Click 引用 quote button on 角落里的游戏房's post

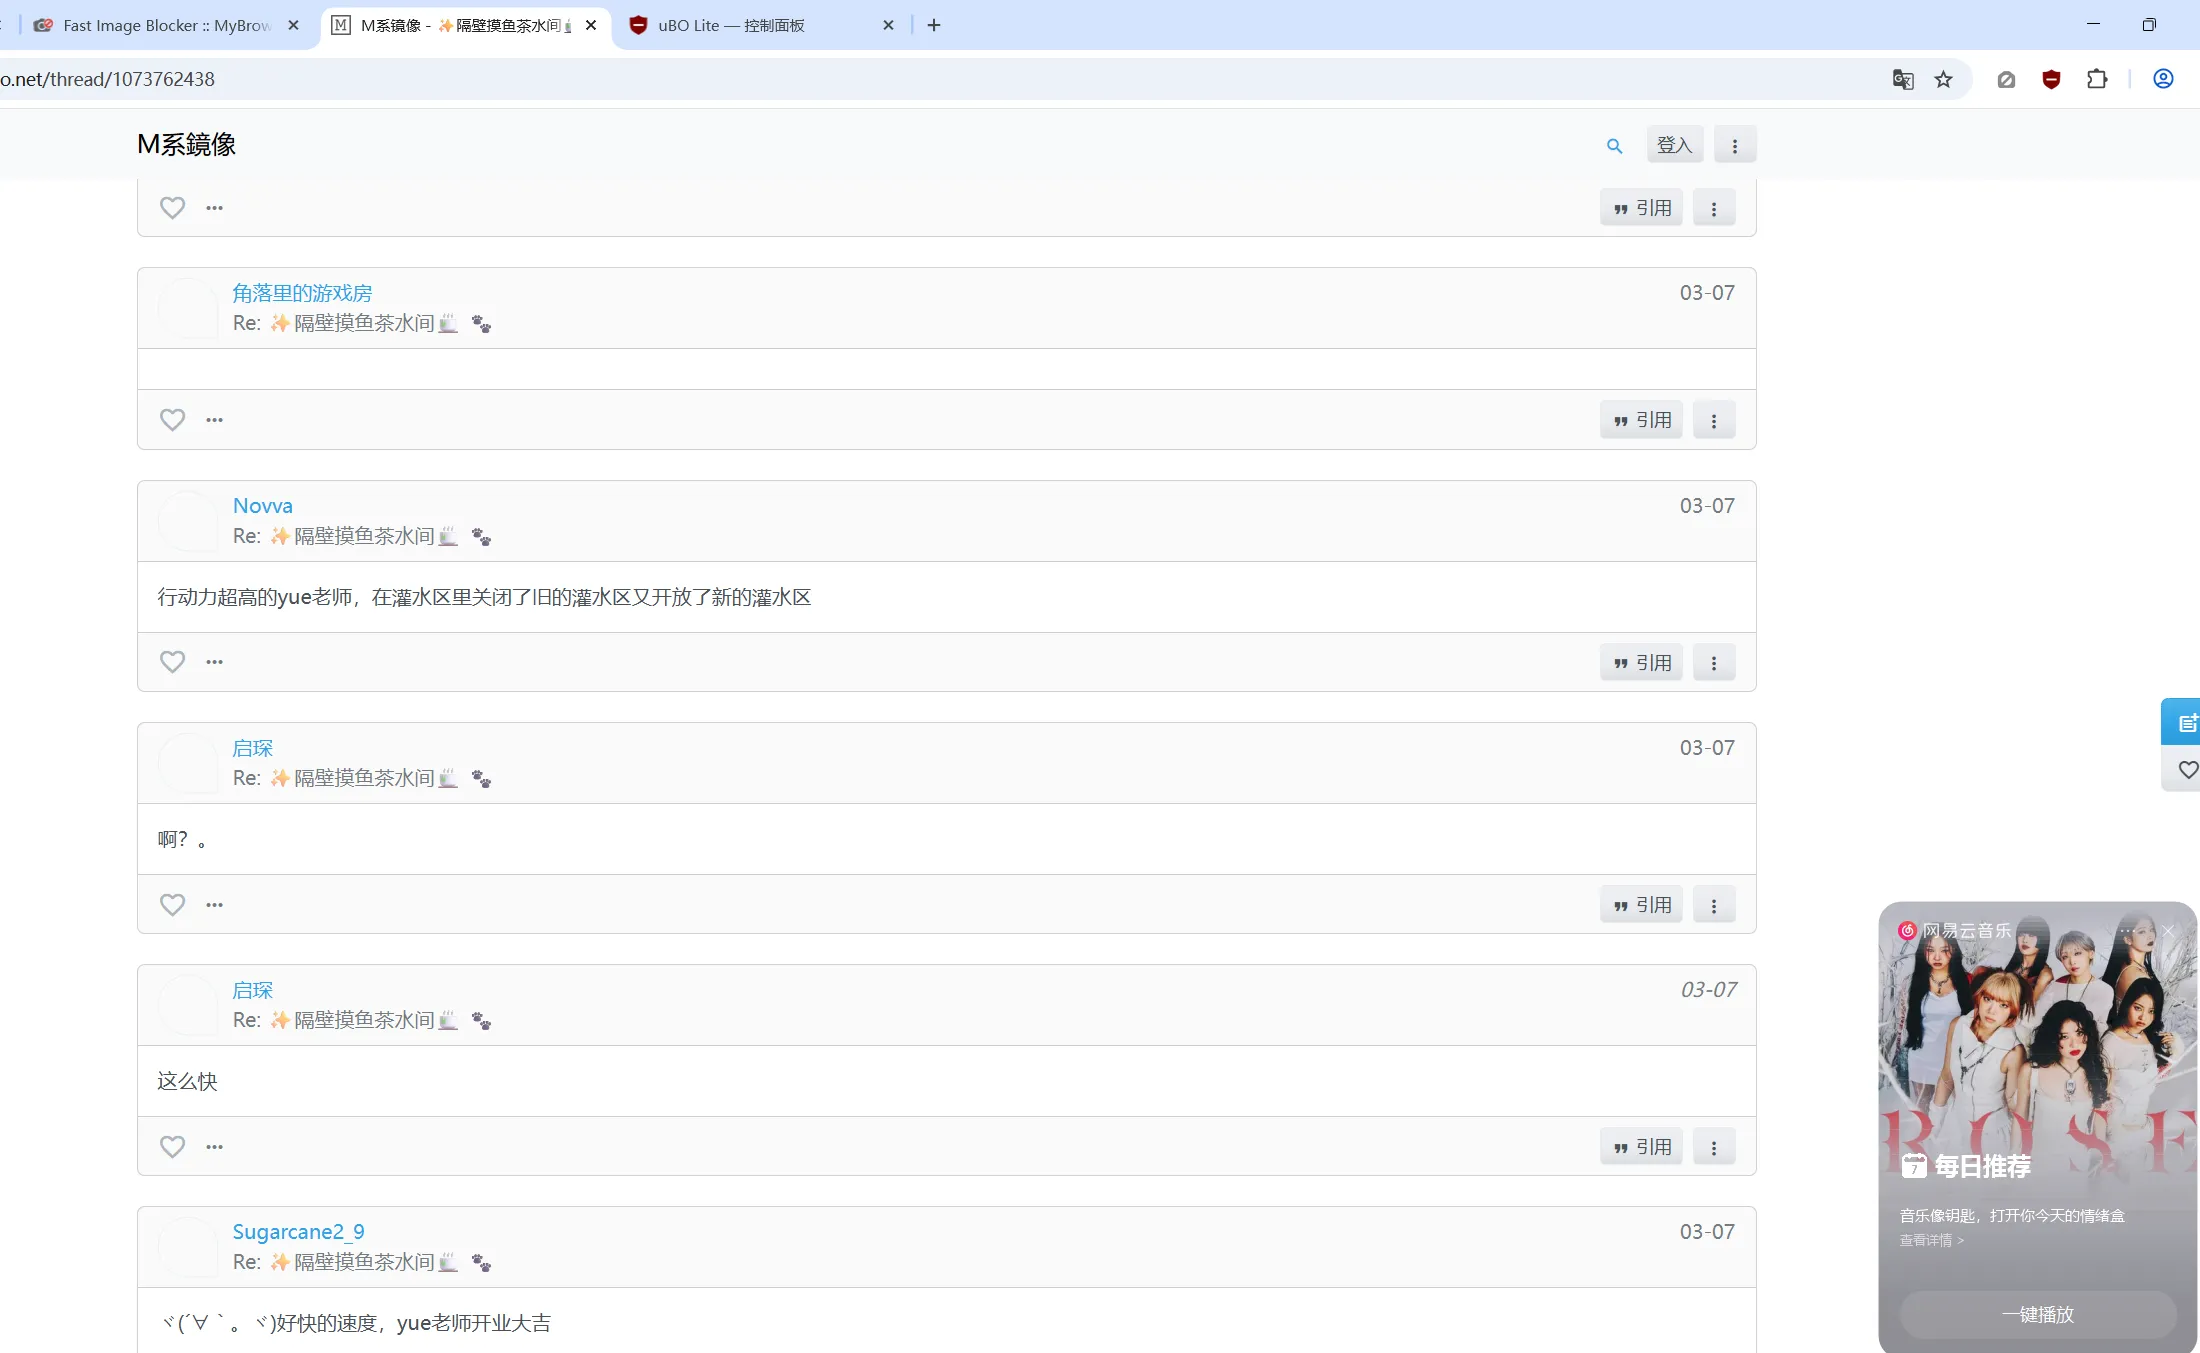tap(1642, 421)
